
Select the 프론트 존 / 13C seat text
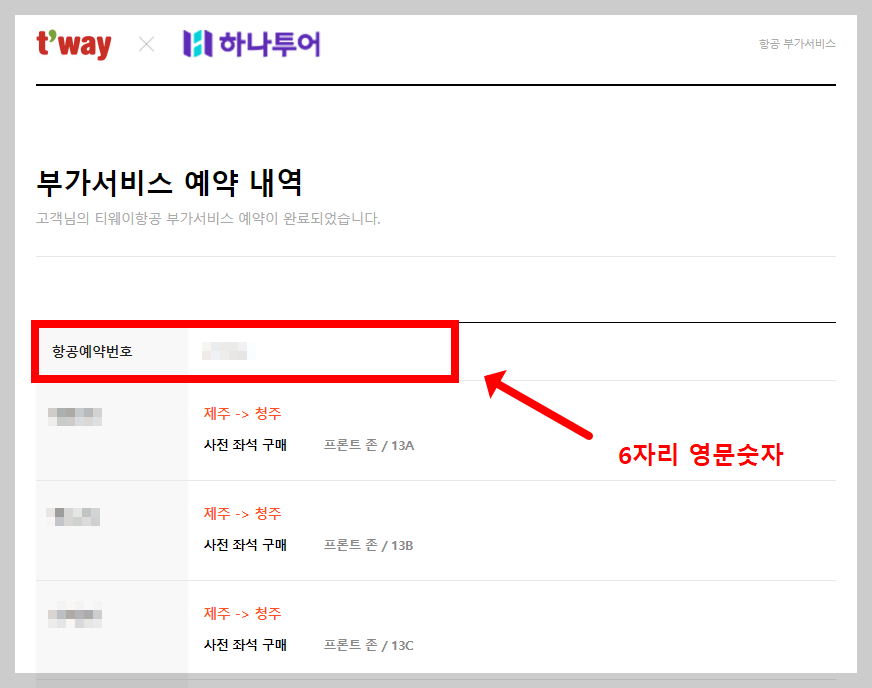coord(369,645)
